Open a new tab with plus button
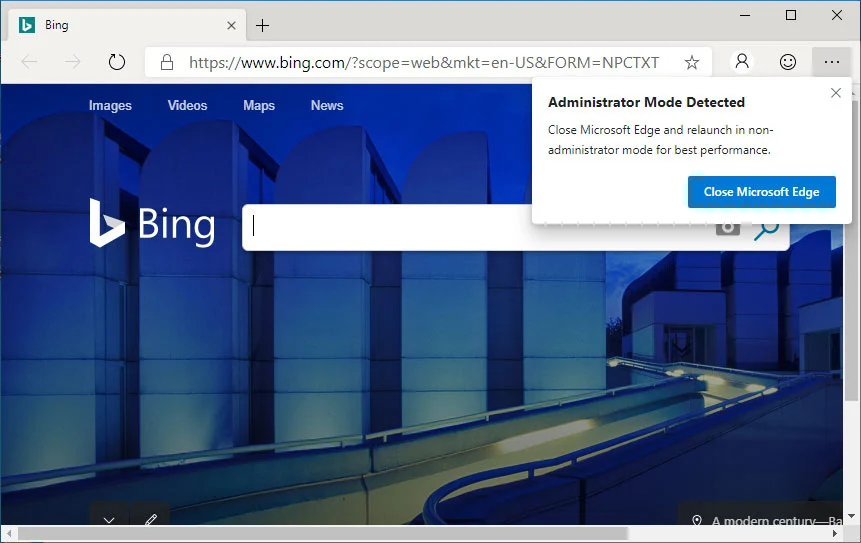 click(x=262, y=25)
